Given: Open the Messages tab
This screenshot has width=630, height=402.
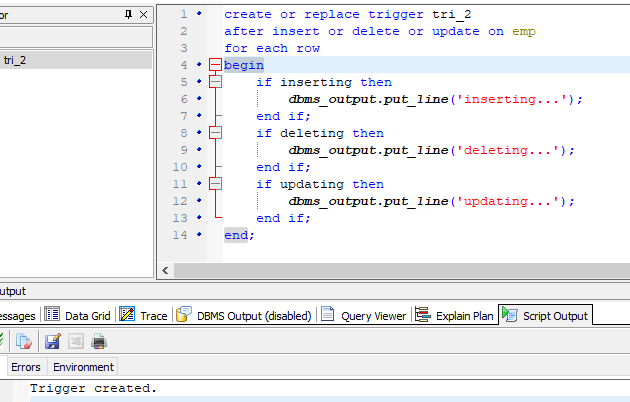Looking at the screenshot, I should point(18,316).
